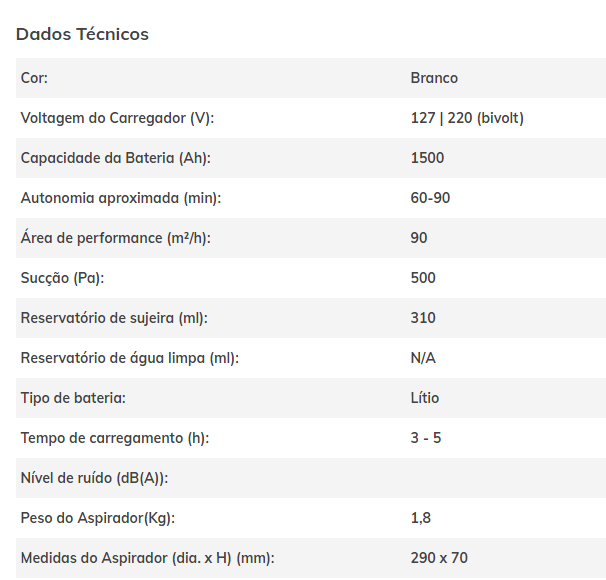Click the "Área de performance (m²/h):" label
This screenshot has height=580, width=606.
click(x=116, y=238)
